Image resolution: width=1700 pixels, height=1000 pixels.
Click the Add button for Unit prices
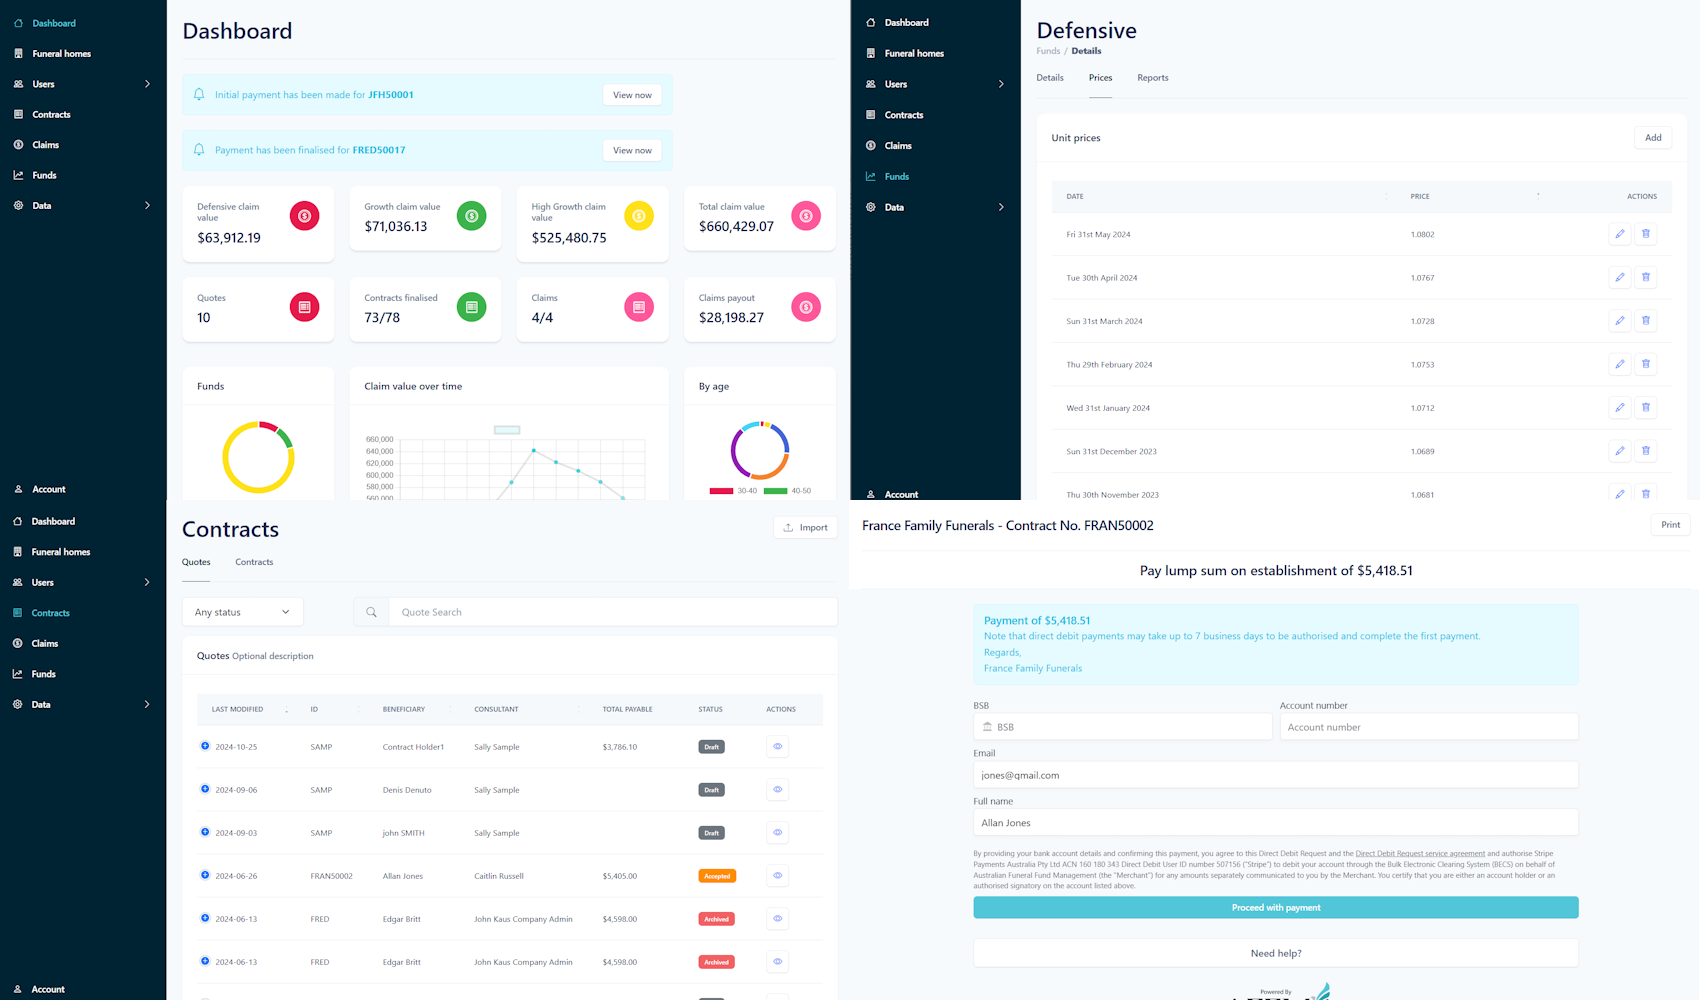point(1653,138)
